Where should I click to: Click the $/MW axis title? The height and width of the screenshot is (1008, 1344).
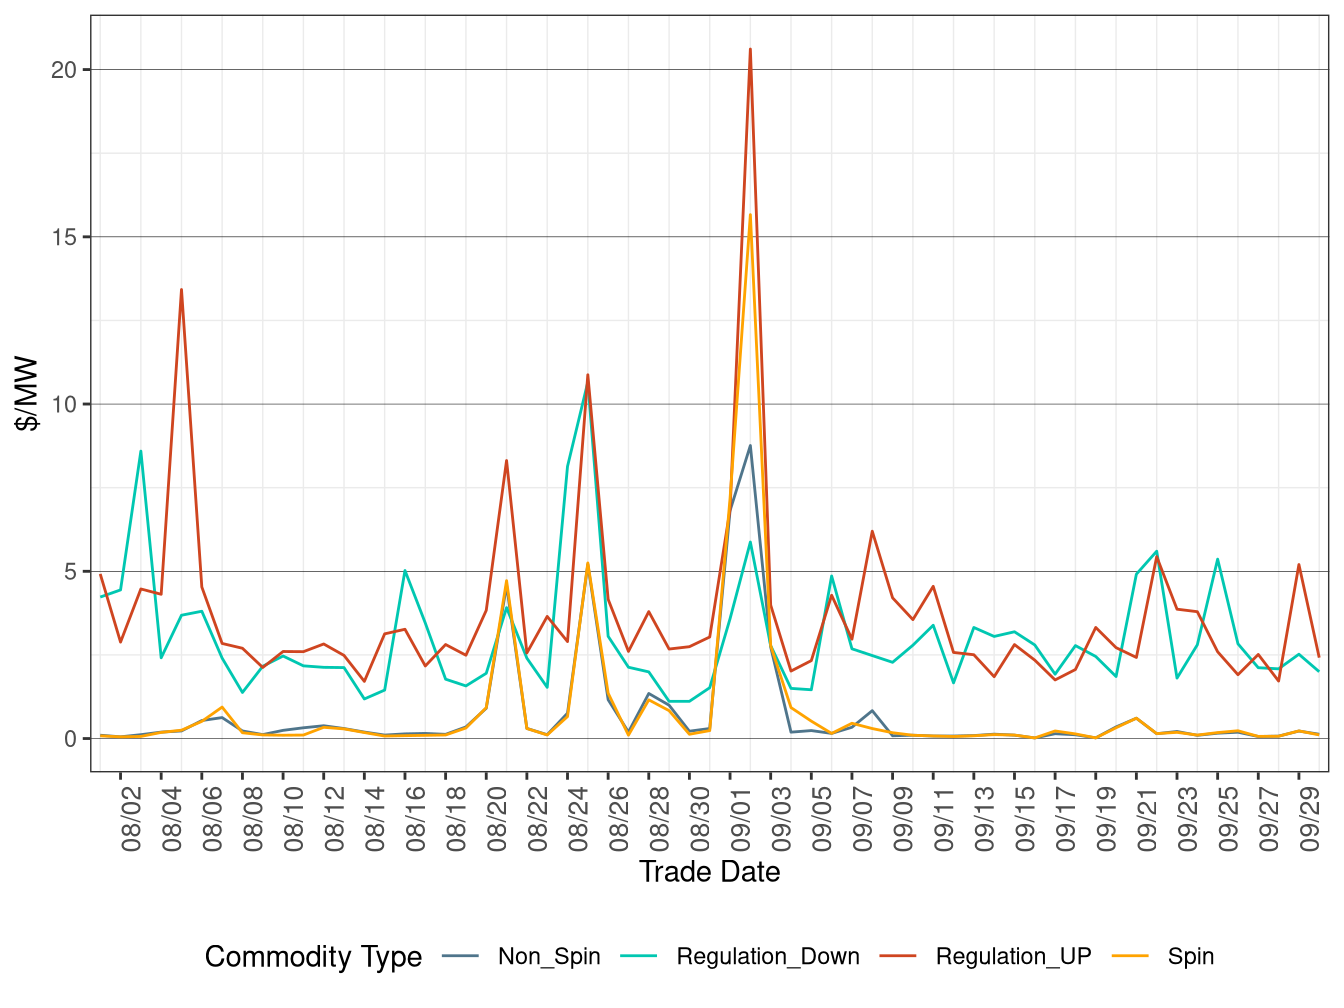27,390
